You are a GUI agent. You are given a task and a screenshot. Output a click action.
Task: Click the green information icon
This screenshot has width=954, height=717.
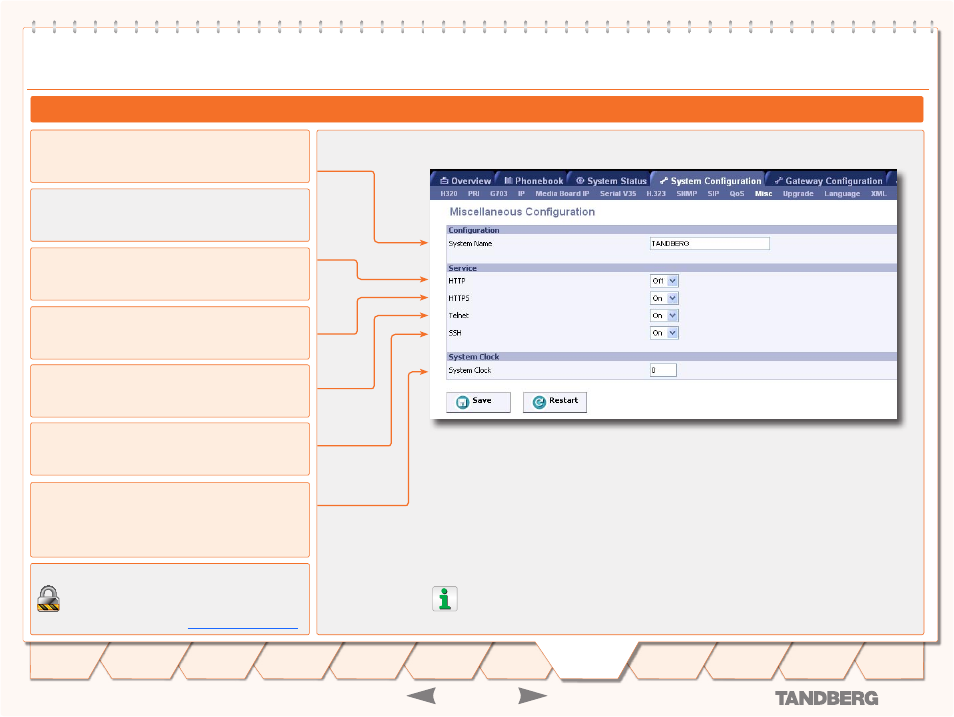tap(445, 599)
